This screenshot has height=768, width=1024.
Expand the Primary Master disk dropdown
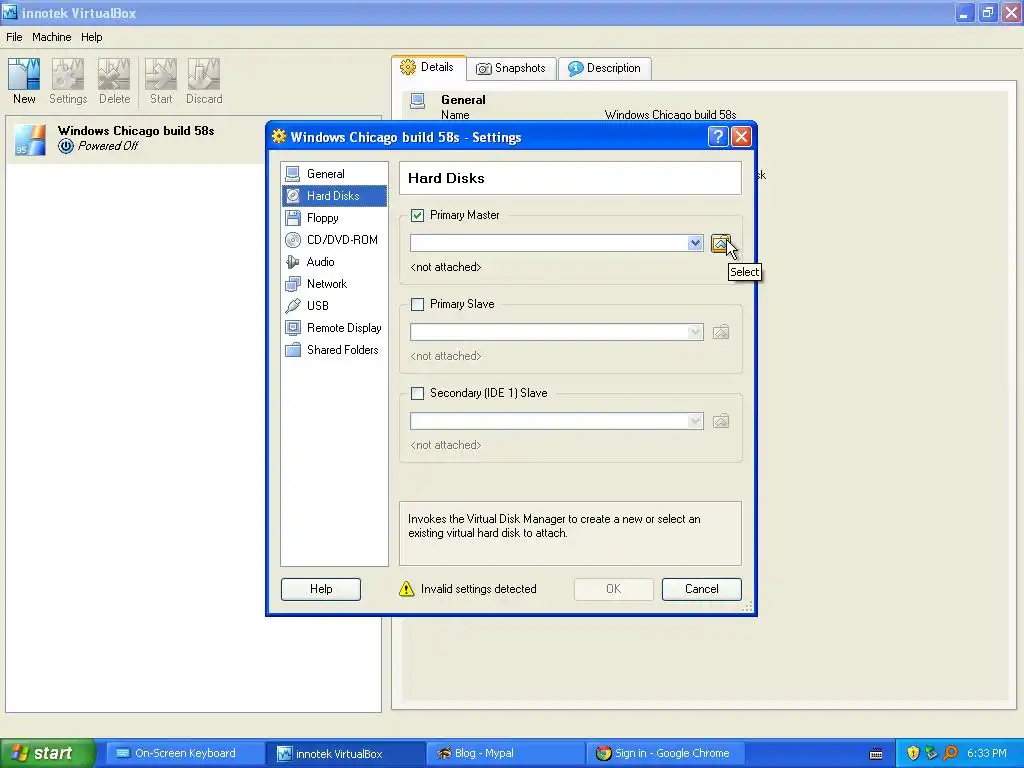point(695,244)
